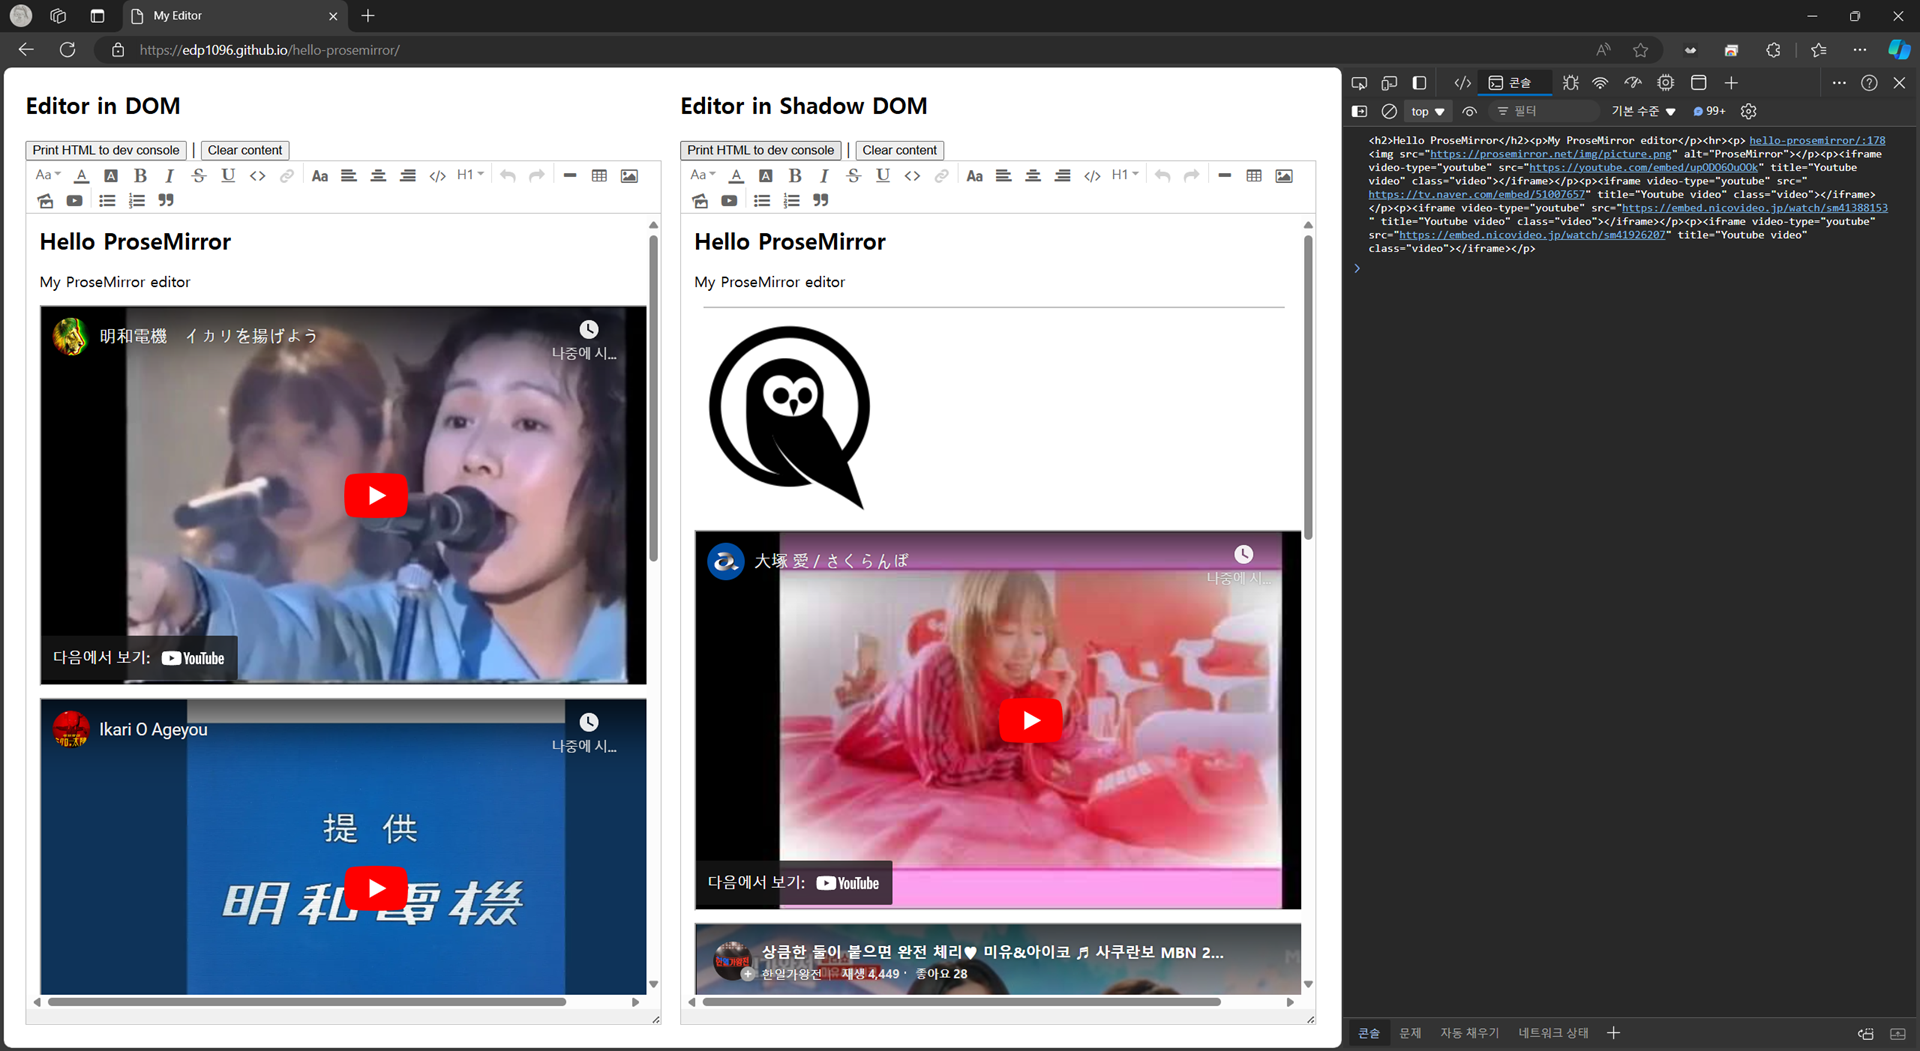Screen dimensions: 1920x1051
Task: Open the Network tab in DevTools
Action: [1600, 83]
